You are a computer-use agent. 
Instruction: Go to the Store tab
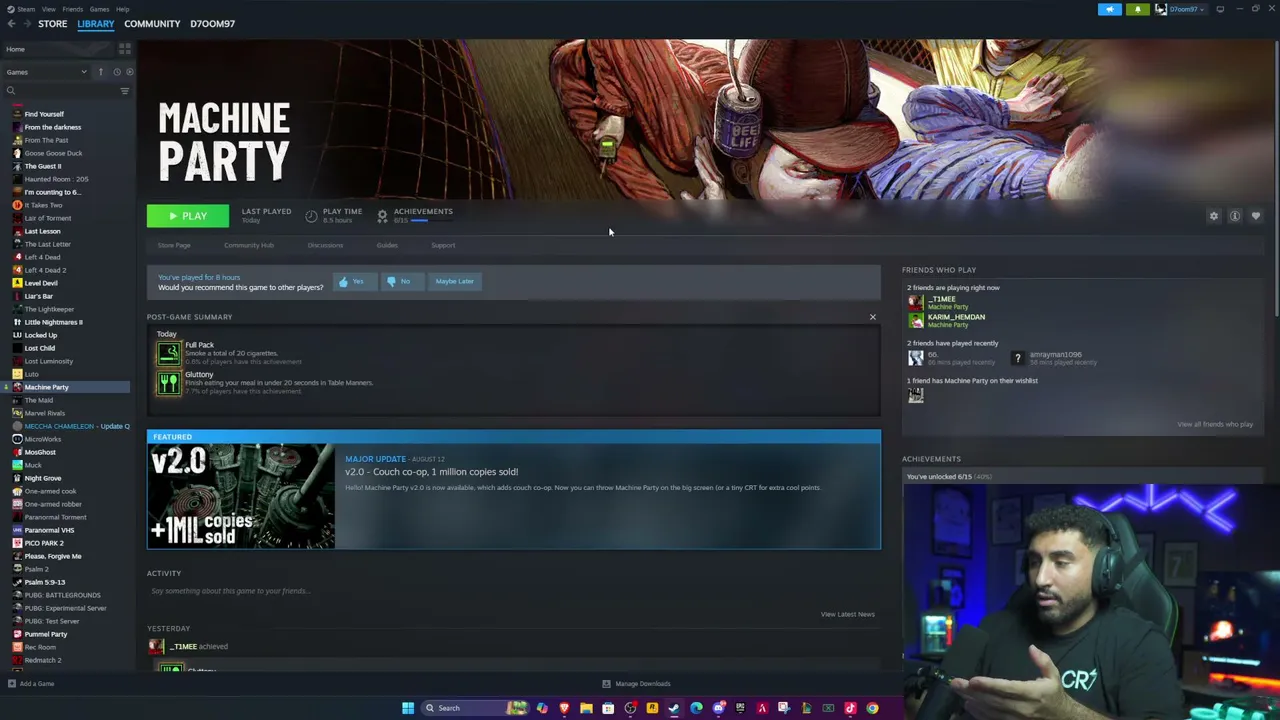(53, 24)
